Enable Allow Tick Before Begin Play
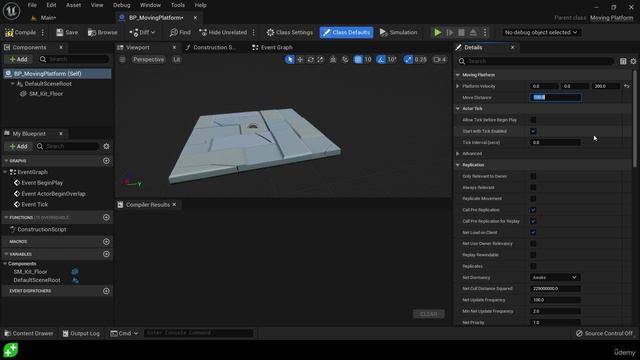The image size is (640, 360). 533,120
